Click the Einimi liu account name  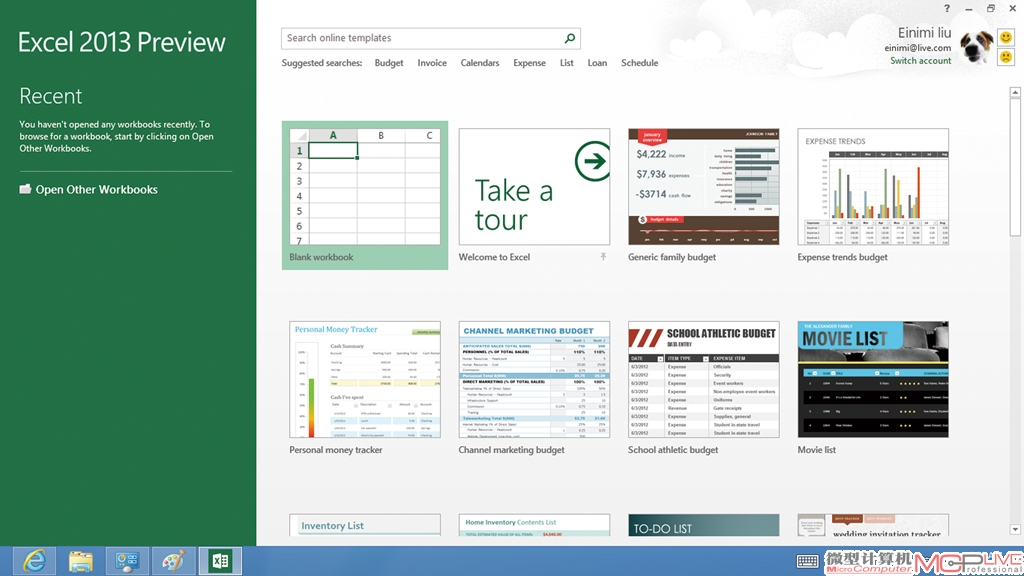click(x=924, y=33)
